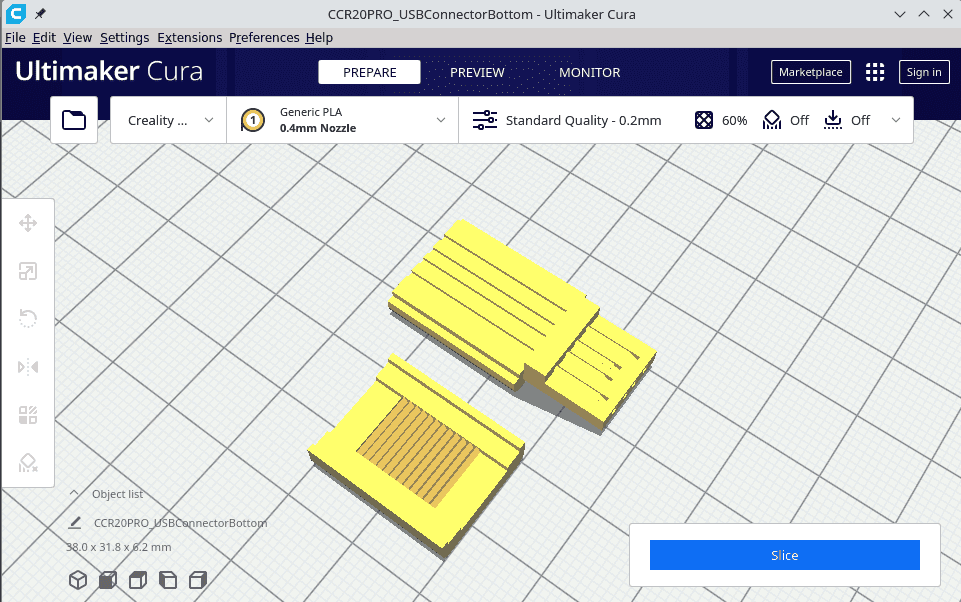The height and width of the screenshot is (602, 961).
Task: Click the Cura app logo icon
Action: [x=15, y=13]
